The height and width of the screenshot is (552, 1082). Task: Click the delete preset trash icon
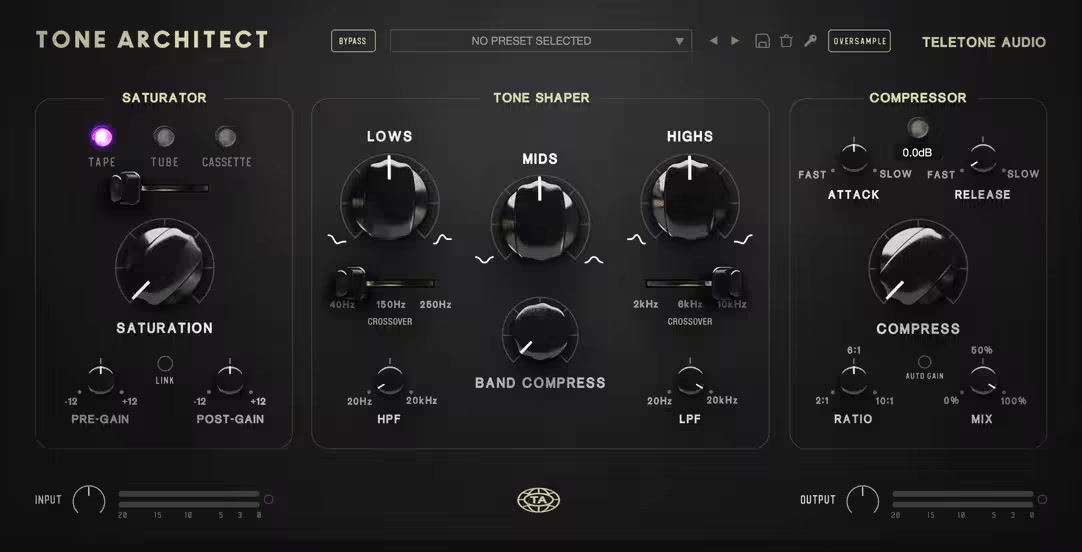[786, 41]
